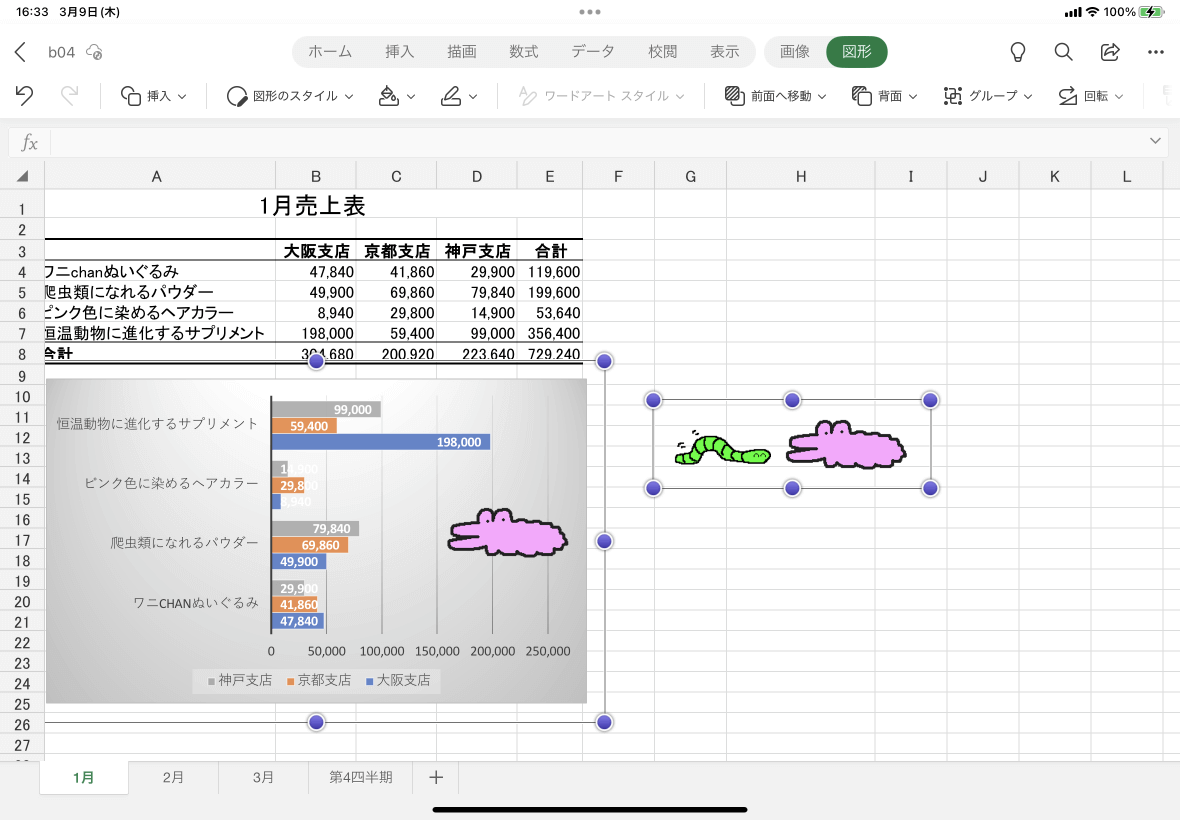
Task: Tap the three dots at top center
Action: click(x=590, y=12)
